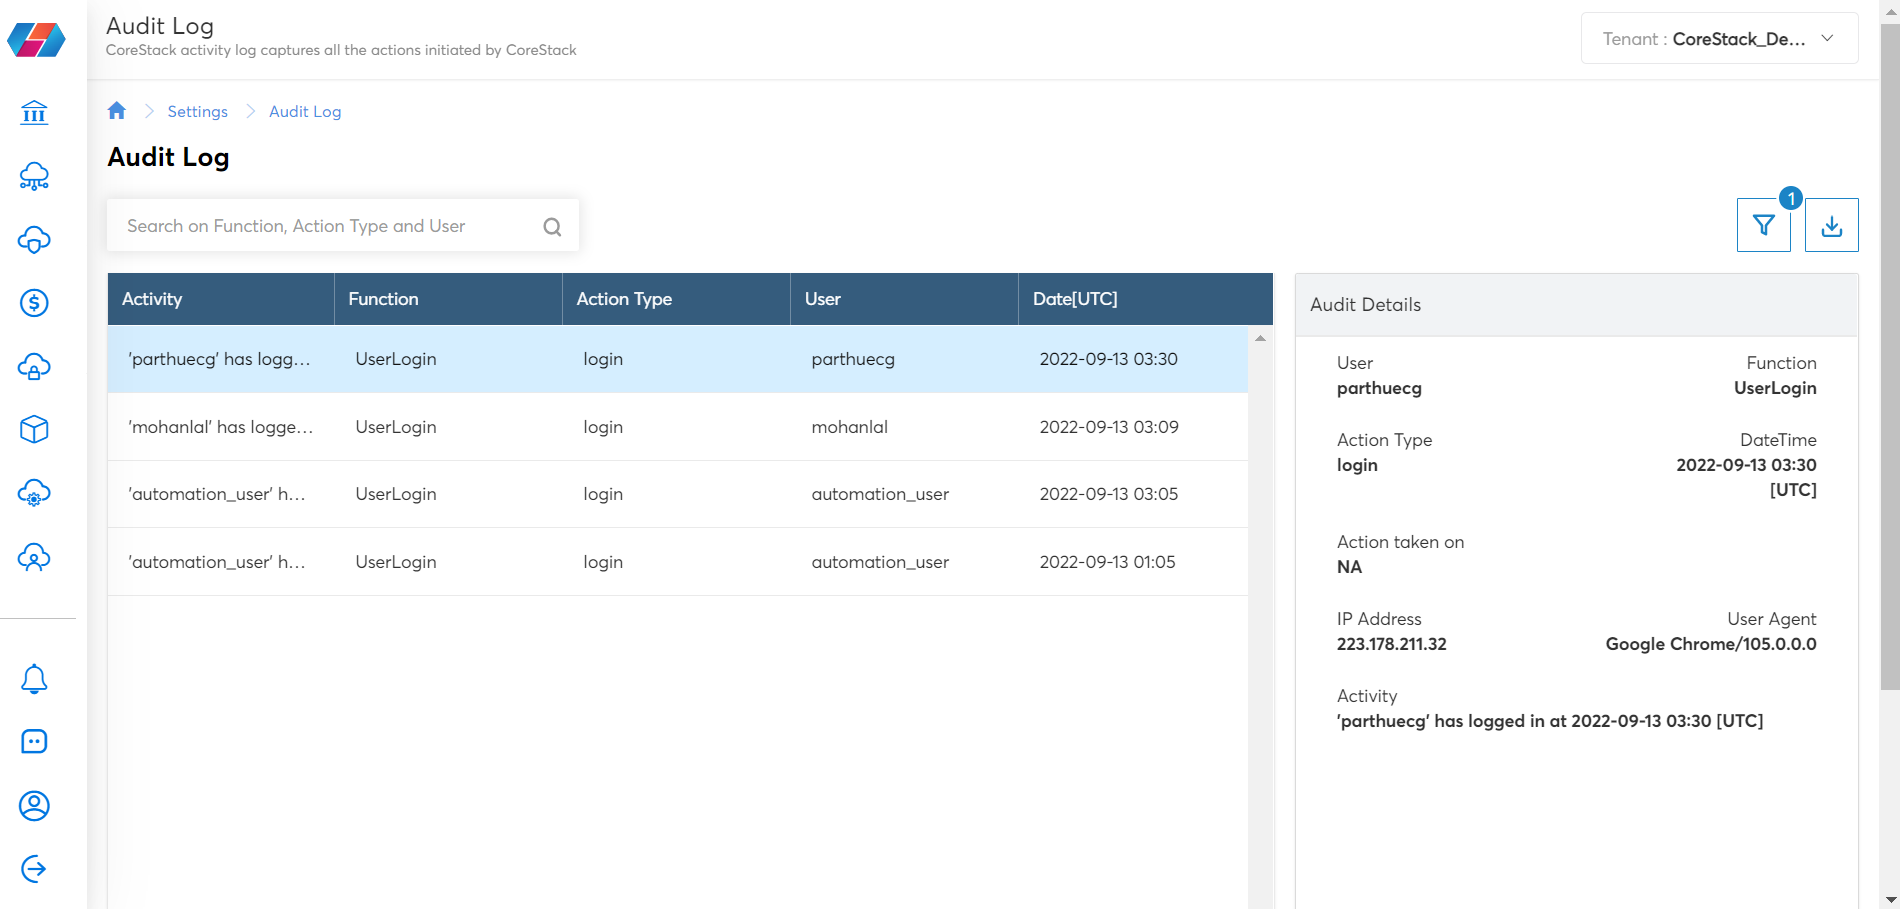Select the 'mohanlal' has logge… row
Image resolution: width=1900 pixels, height=909 pixels.
(x=678, y=427)
